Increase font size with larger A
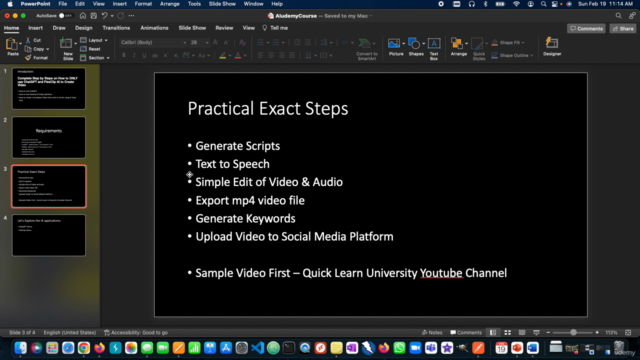 pos(216,42)
